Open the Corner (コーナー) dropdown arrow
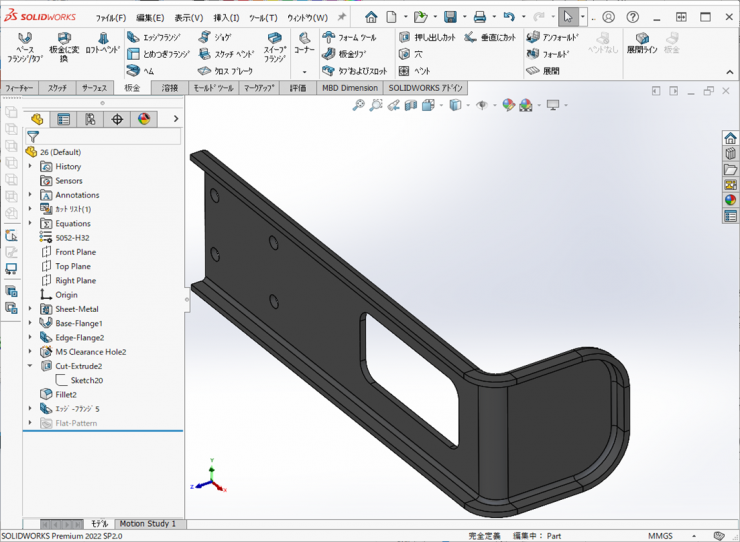The width and height of the screenshot is (740, 542). (304, 72)
